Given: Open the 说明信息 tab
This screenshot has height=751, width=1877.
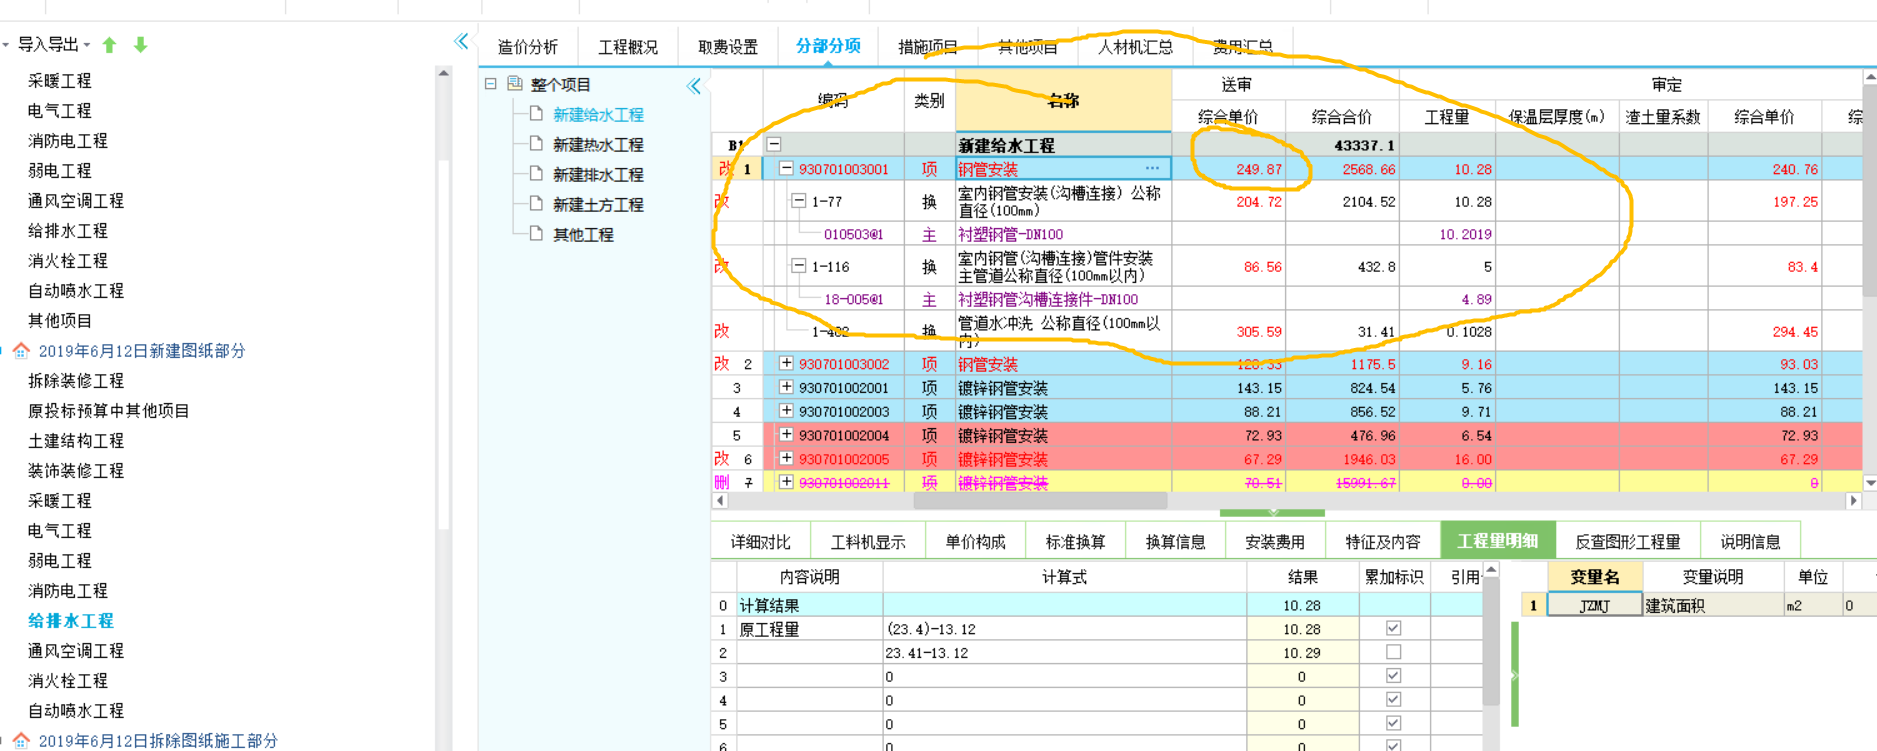Looking at the screenshot, I should [1750, 542].
